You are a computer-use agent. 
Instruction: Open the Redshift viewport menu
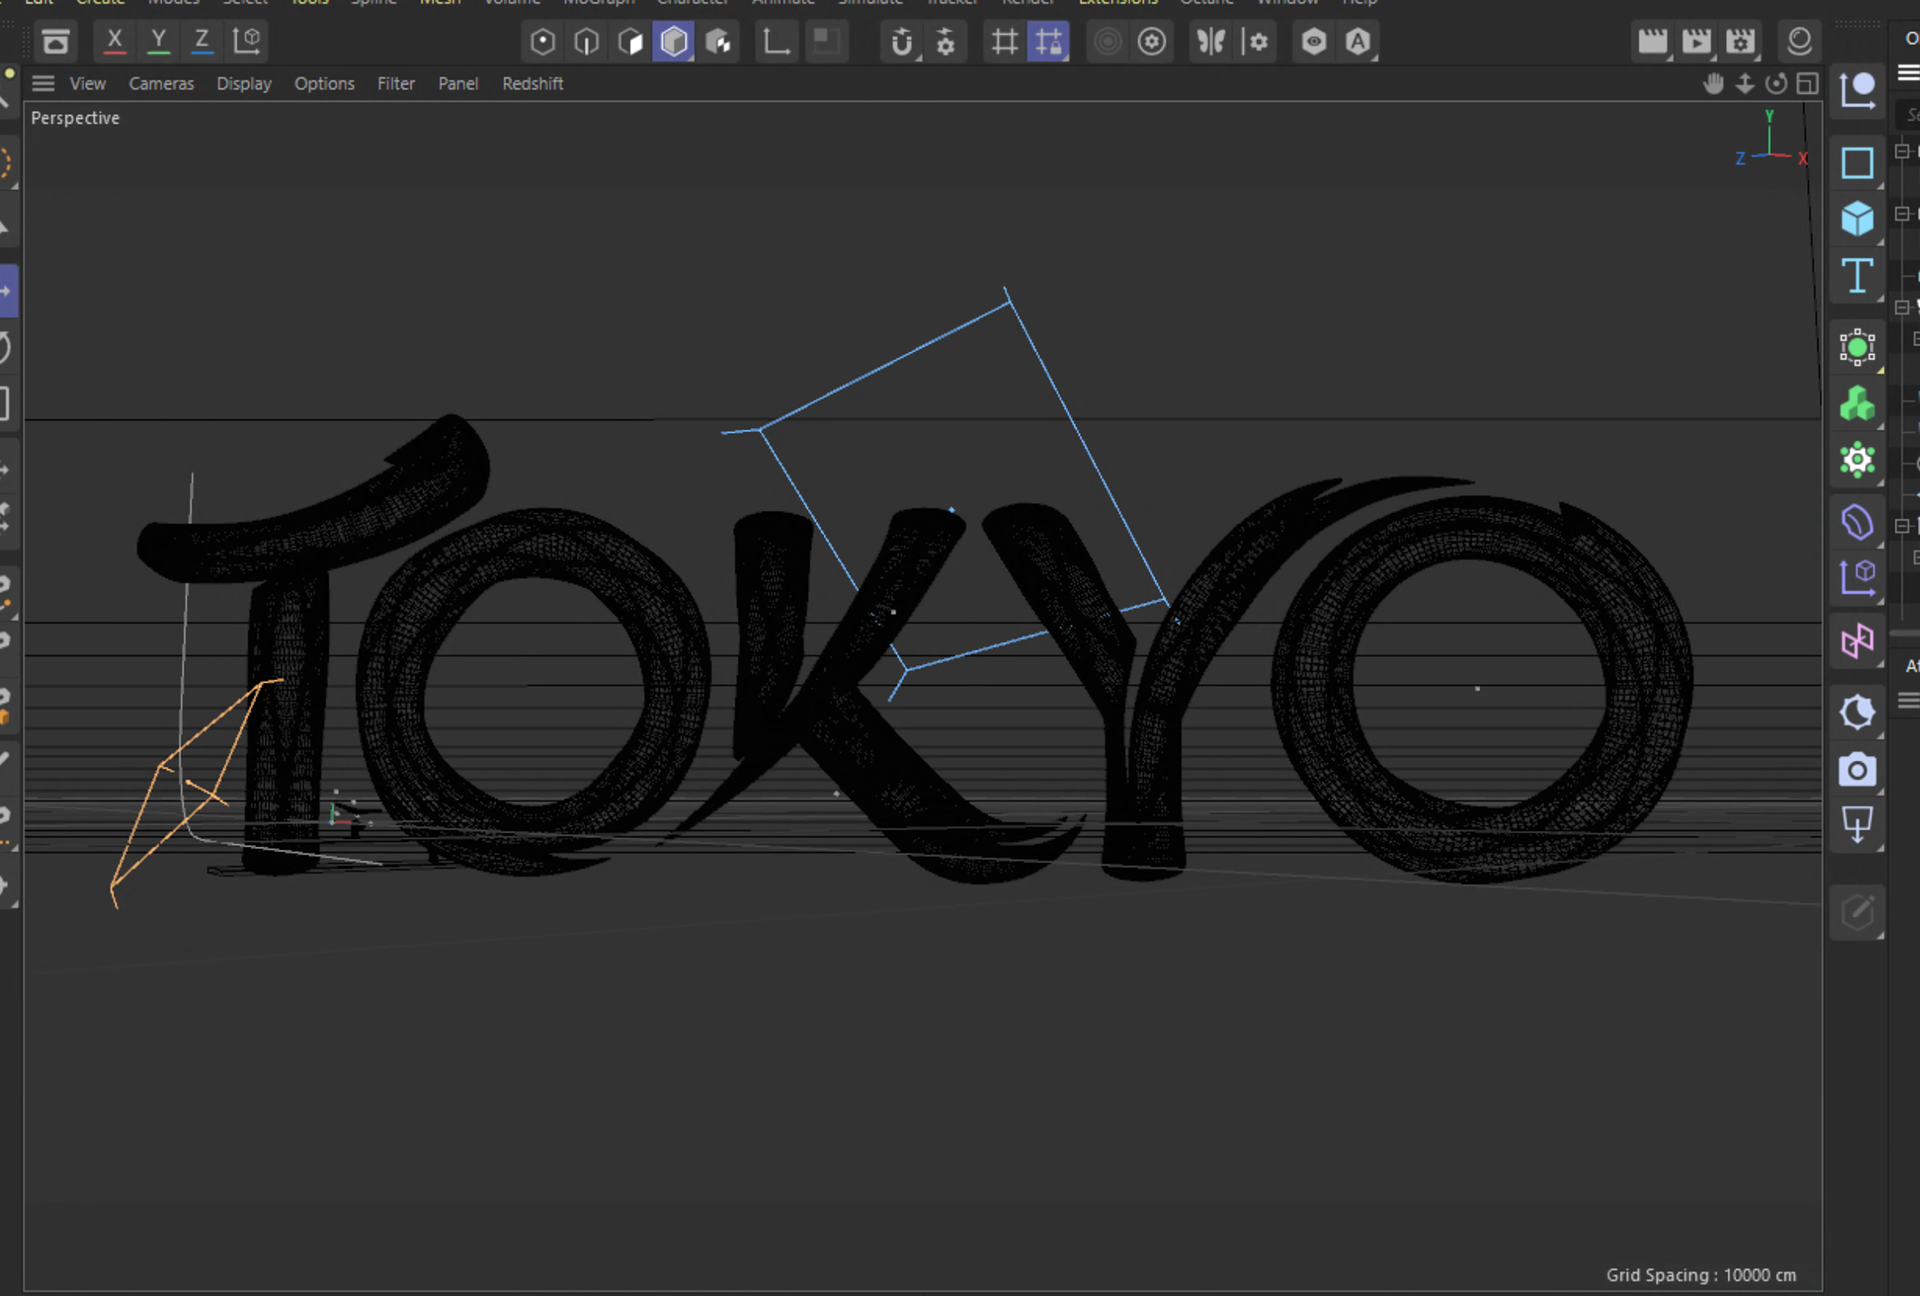533,84
